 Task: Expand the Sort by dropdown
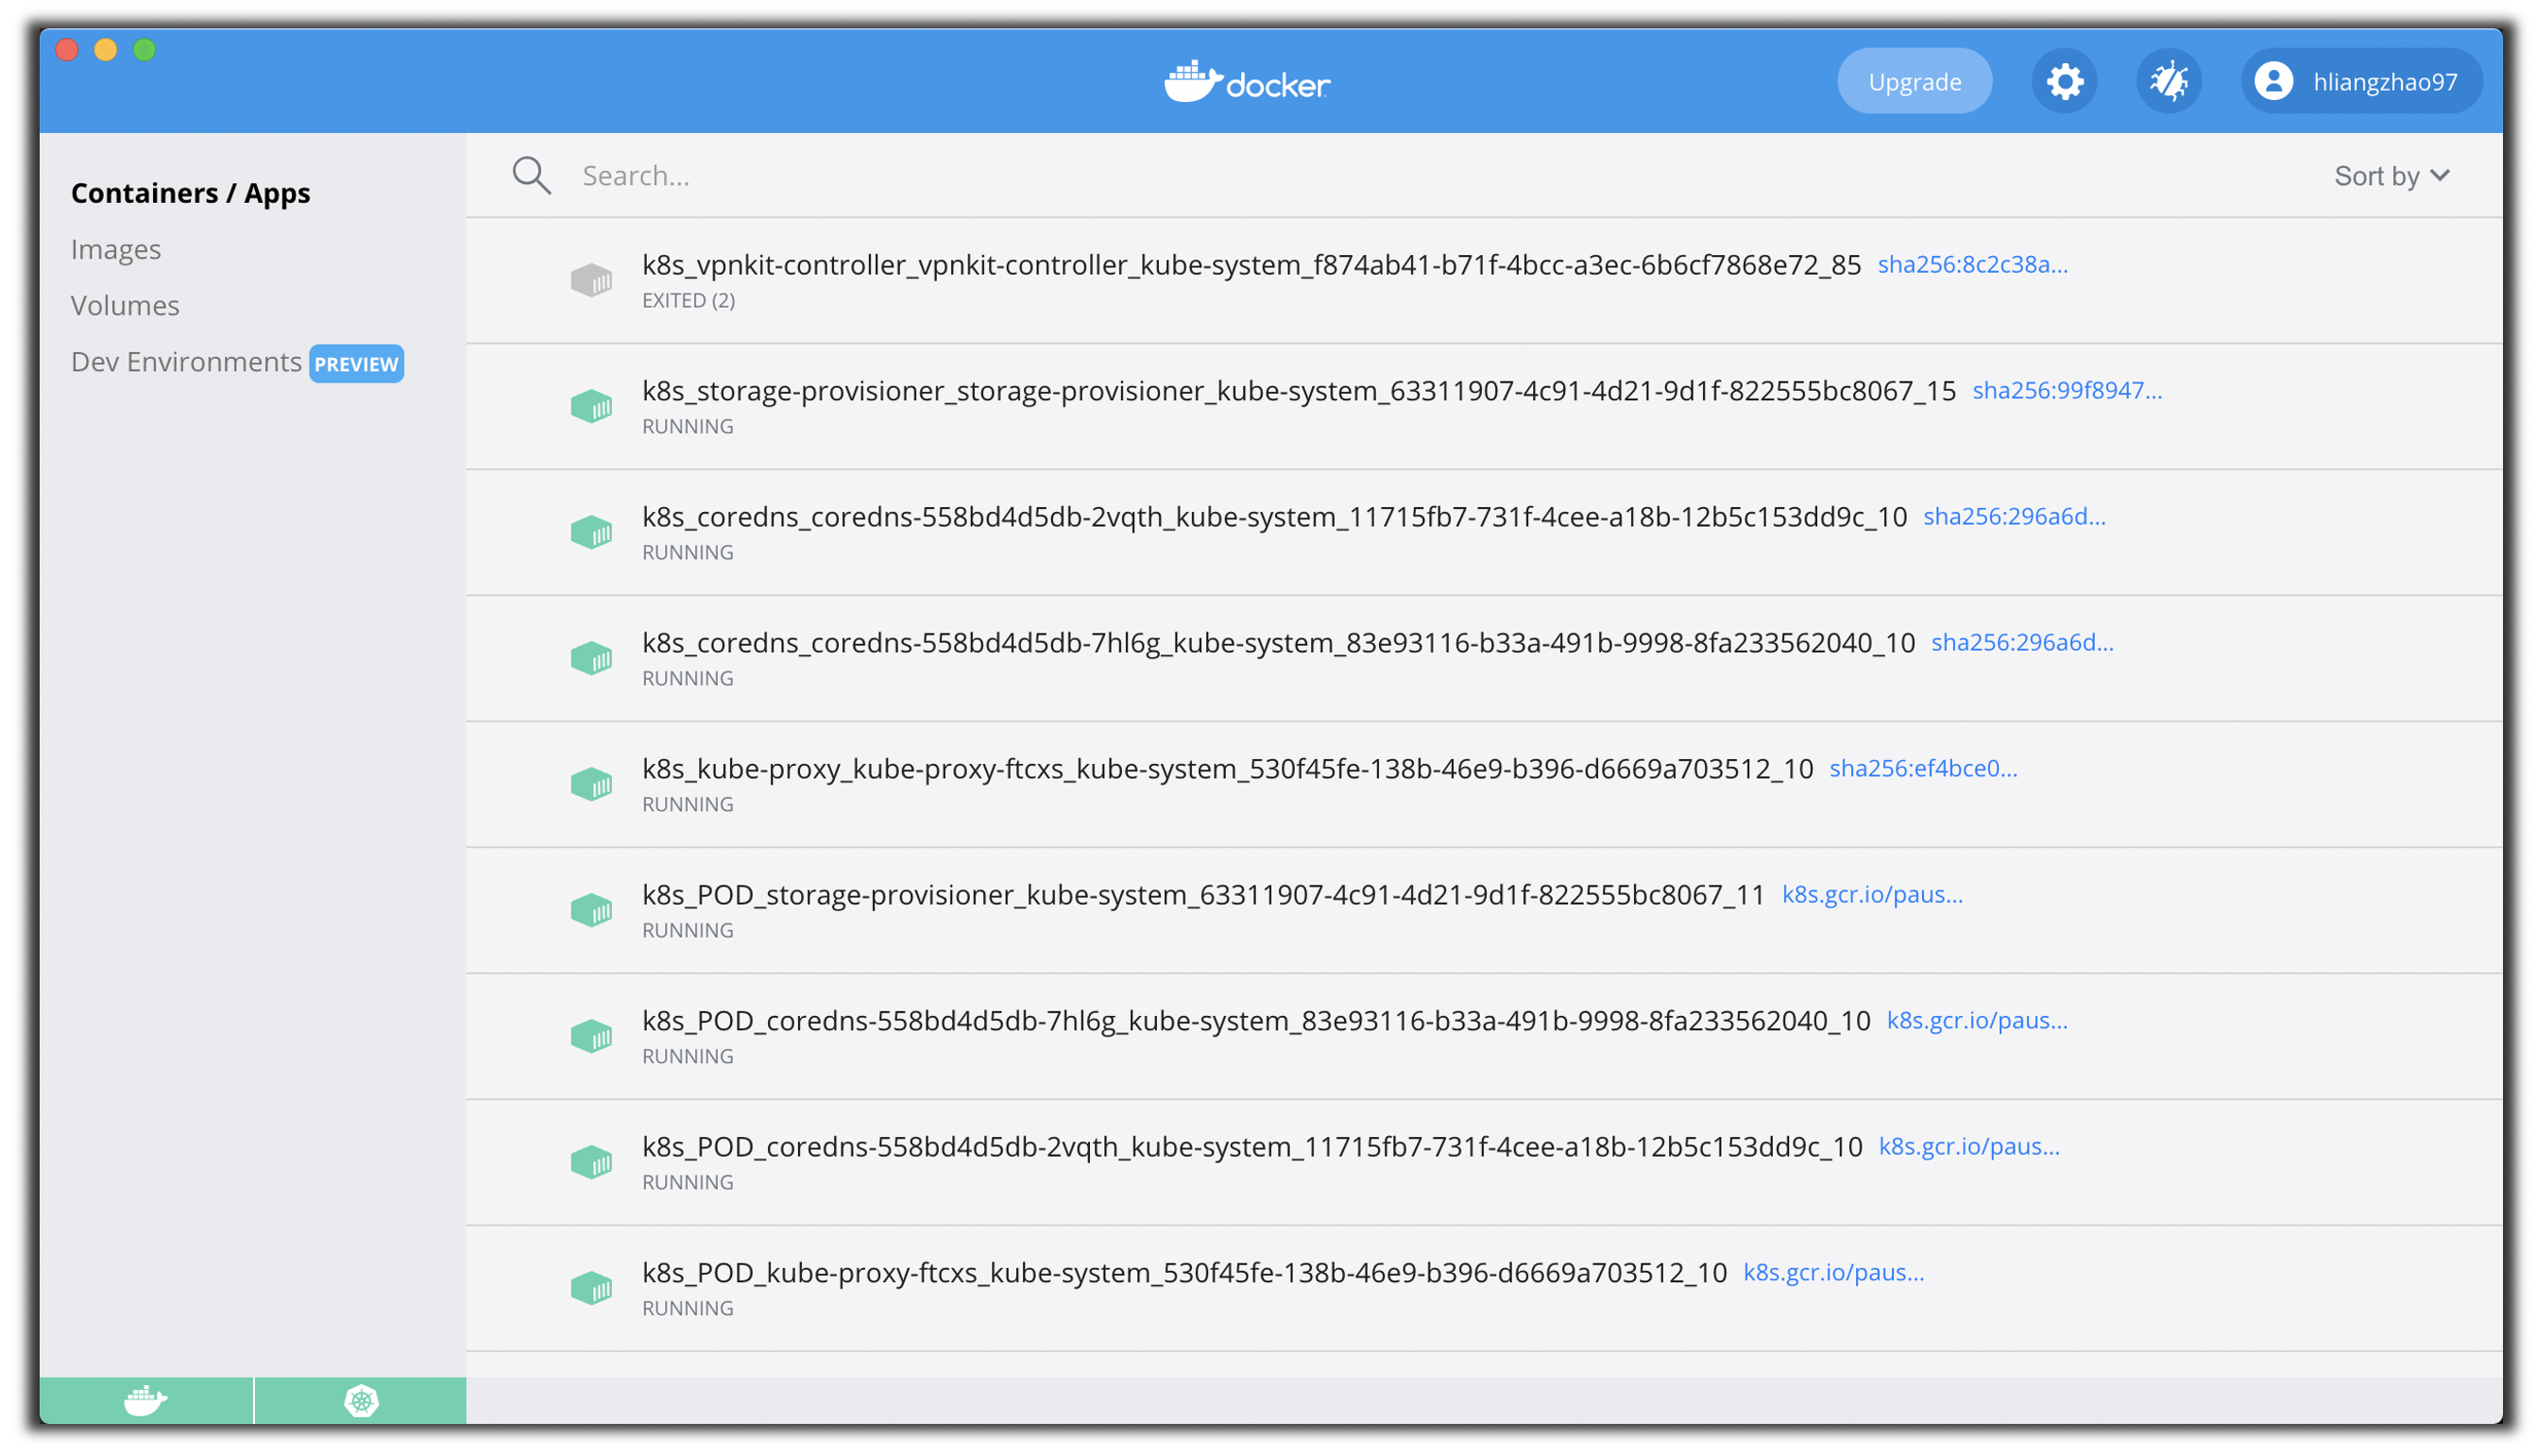[2391, 176]
